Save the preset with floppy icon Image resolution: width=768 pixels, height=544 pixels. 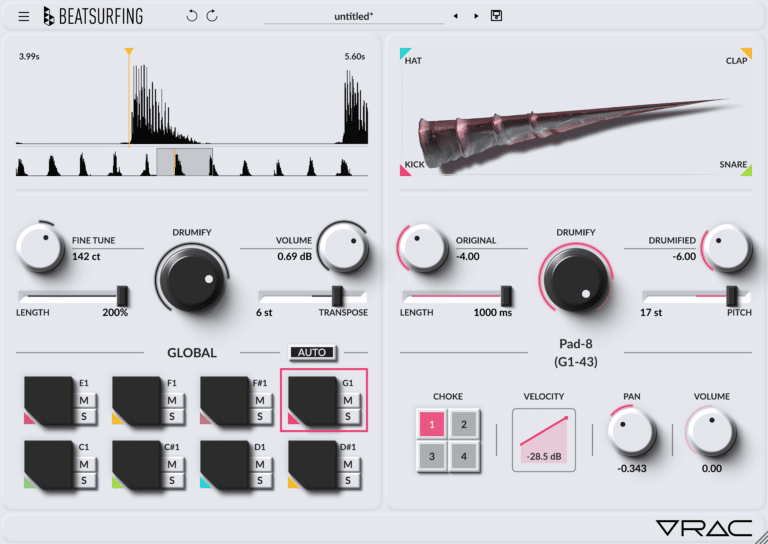(x=496, y=16)
